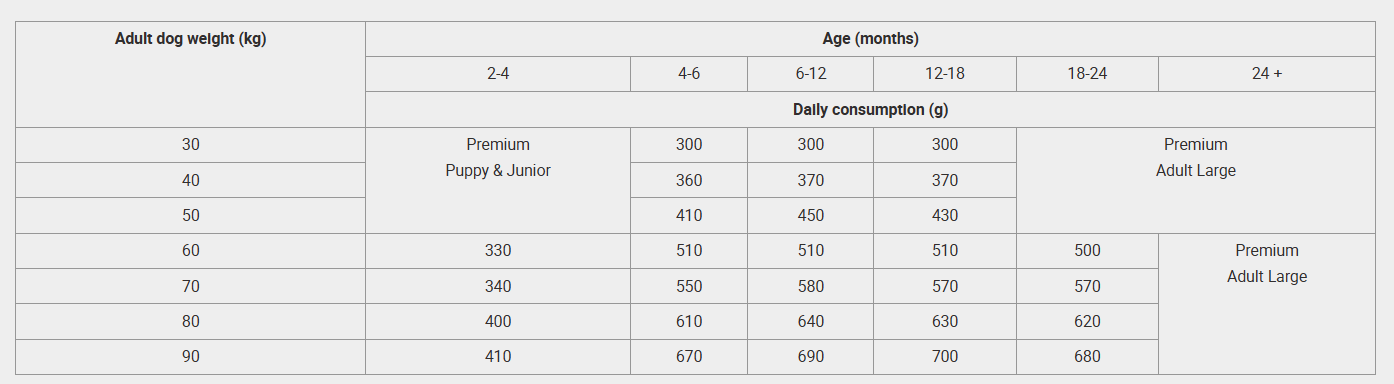This screenshot has width=1394, height=384.
Task: Select the 70 kg weight row label
Action: [x=190, y=286]
